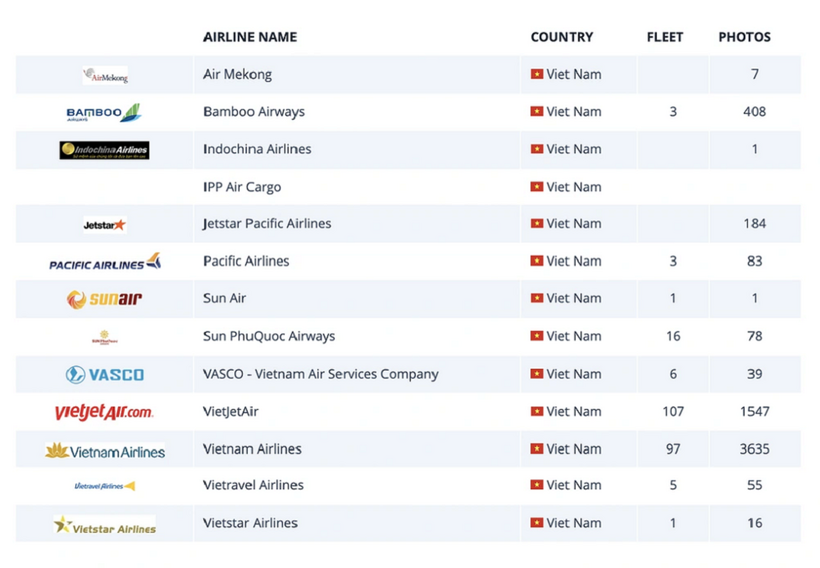820x568 pixels.
Task: Click the Sun PhuQuoc Airways logo
Action: coord(105,337)
